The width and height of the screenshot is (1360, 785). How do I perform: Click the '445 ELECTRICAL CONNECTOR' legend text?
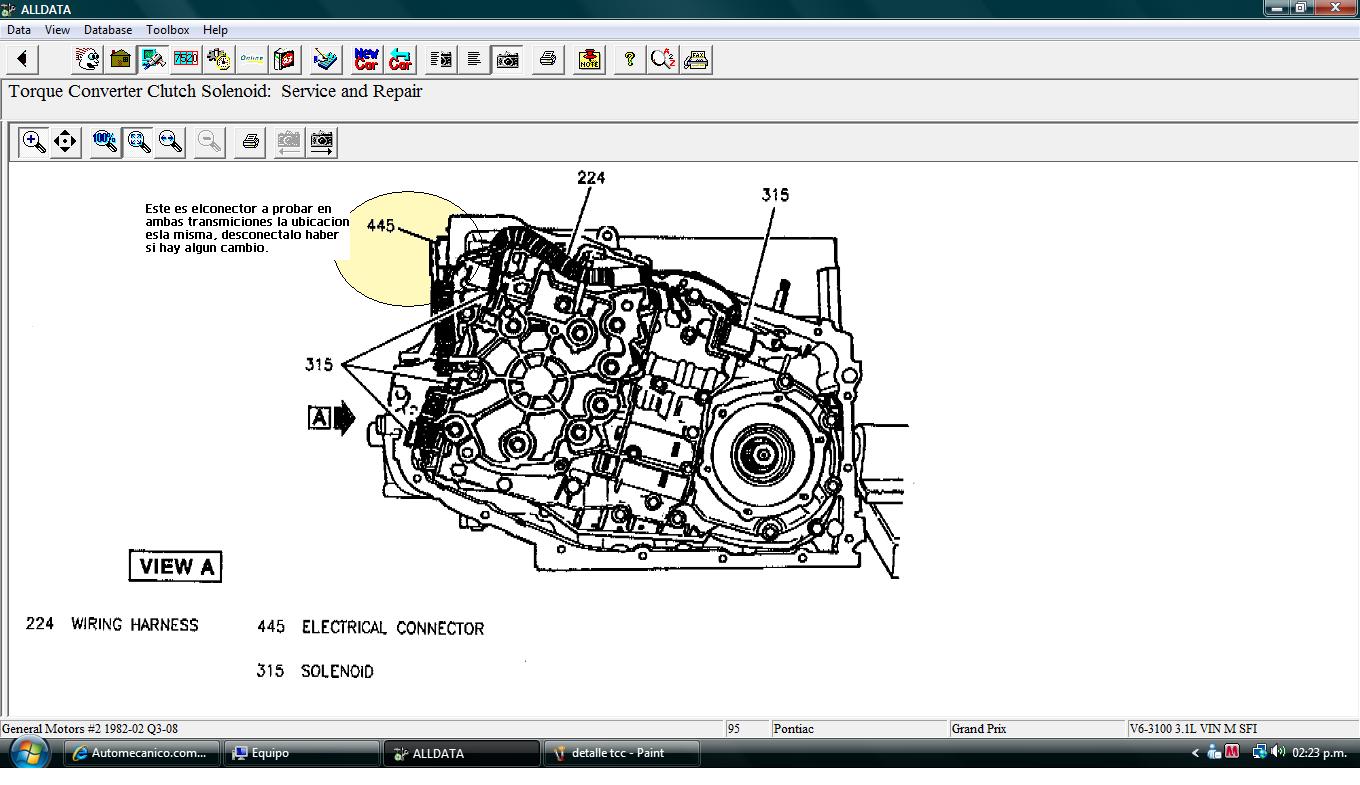[x=371, y=628]
